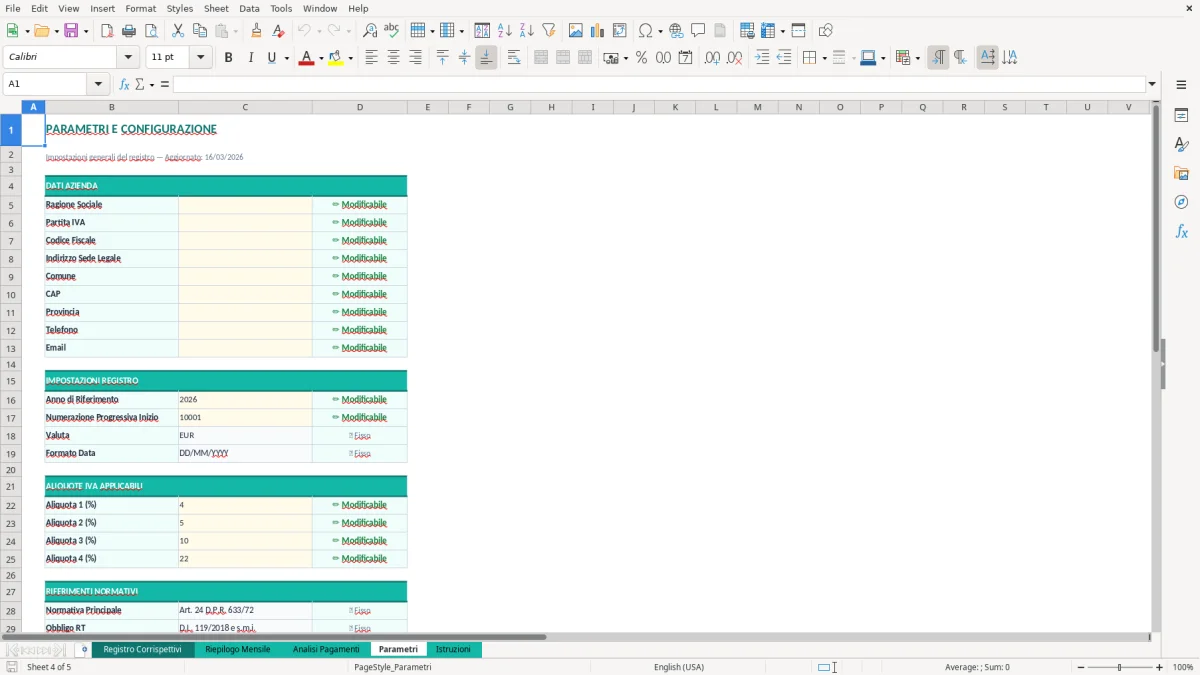Open the Sheet menu
The image size is (1200, 675).
[x=216, y=8]
